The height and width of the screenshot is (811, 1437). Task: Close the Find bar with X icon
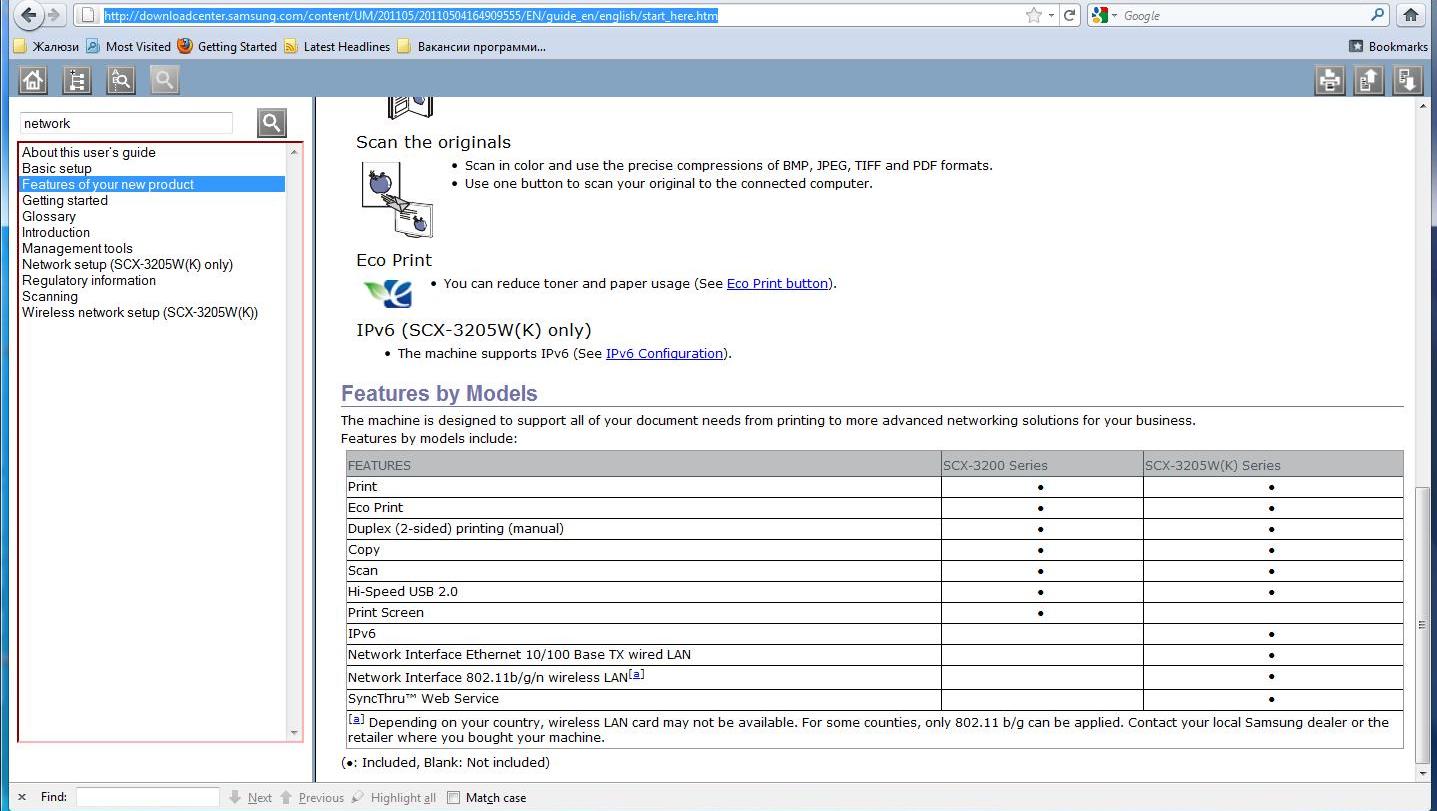[x=22, y=797]
